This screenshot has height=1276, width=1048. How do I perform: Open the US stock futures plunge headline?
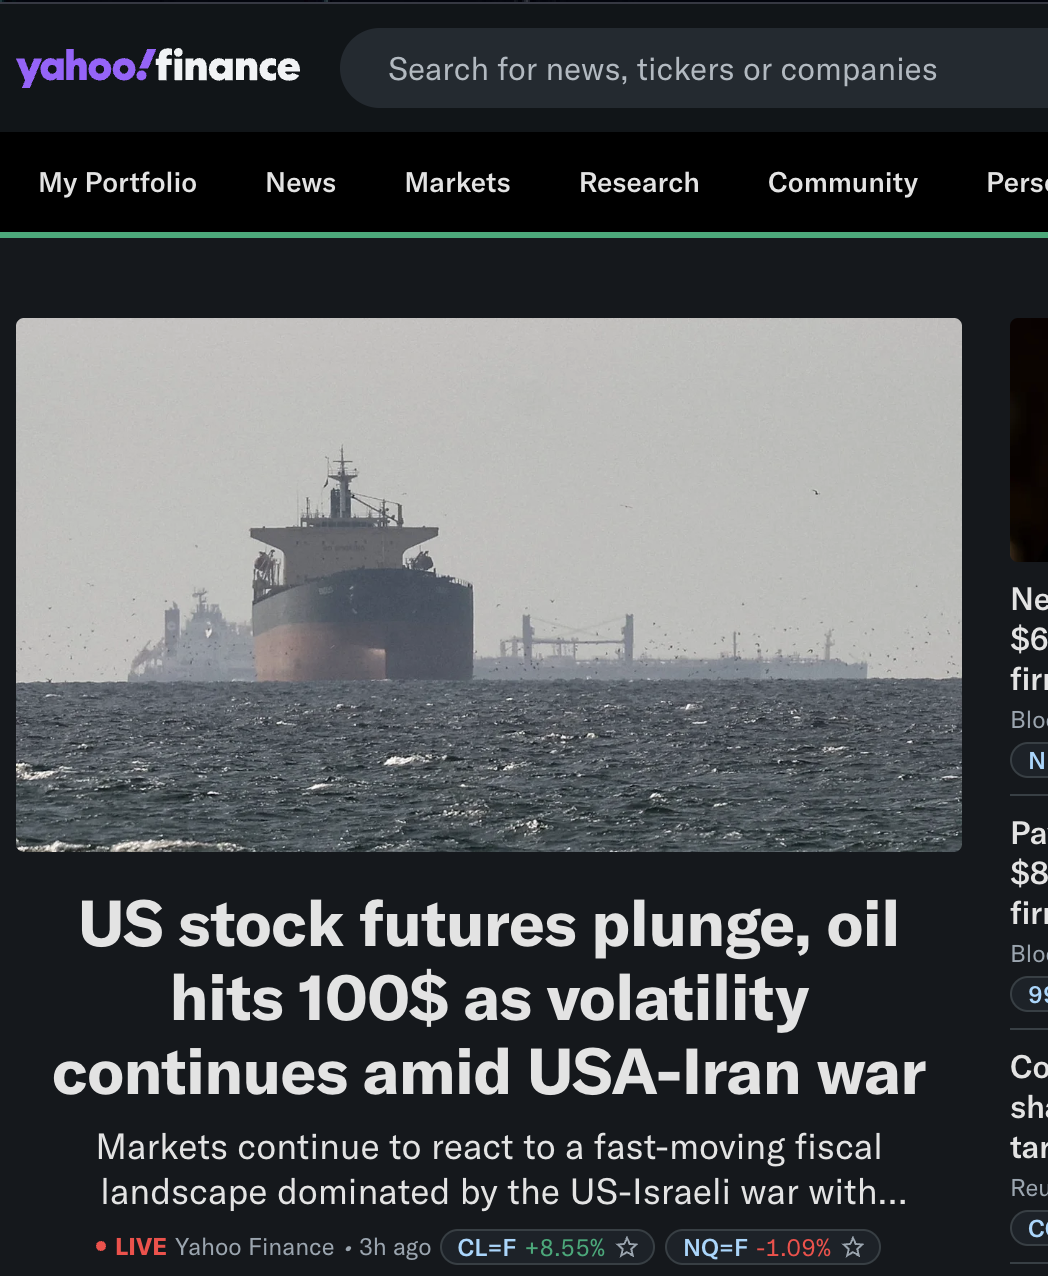pos(489,998)
